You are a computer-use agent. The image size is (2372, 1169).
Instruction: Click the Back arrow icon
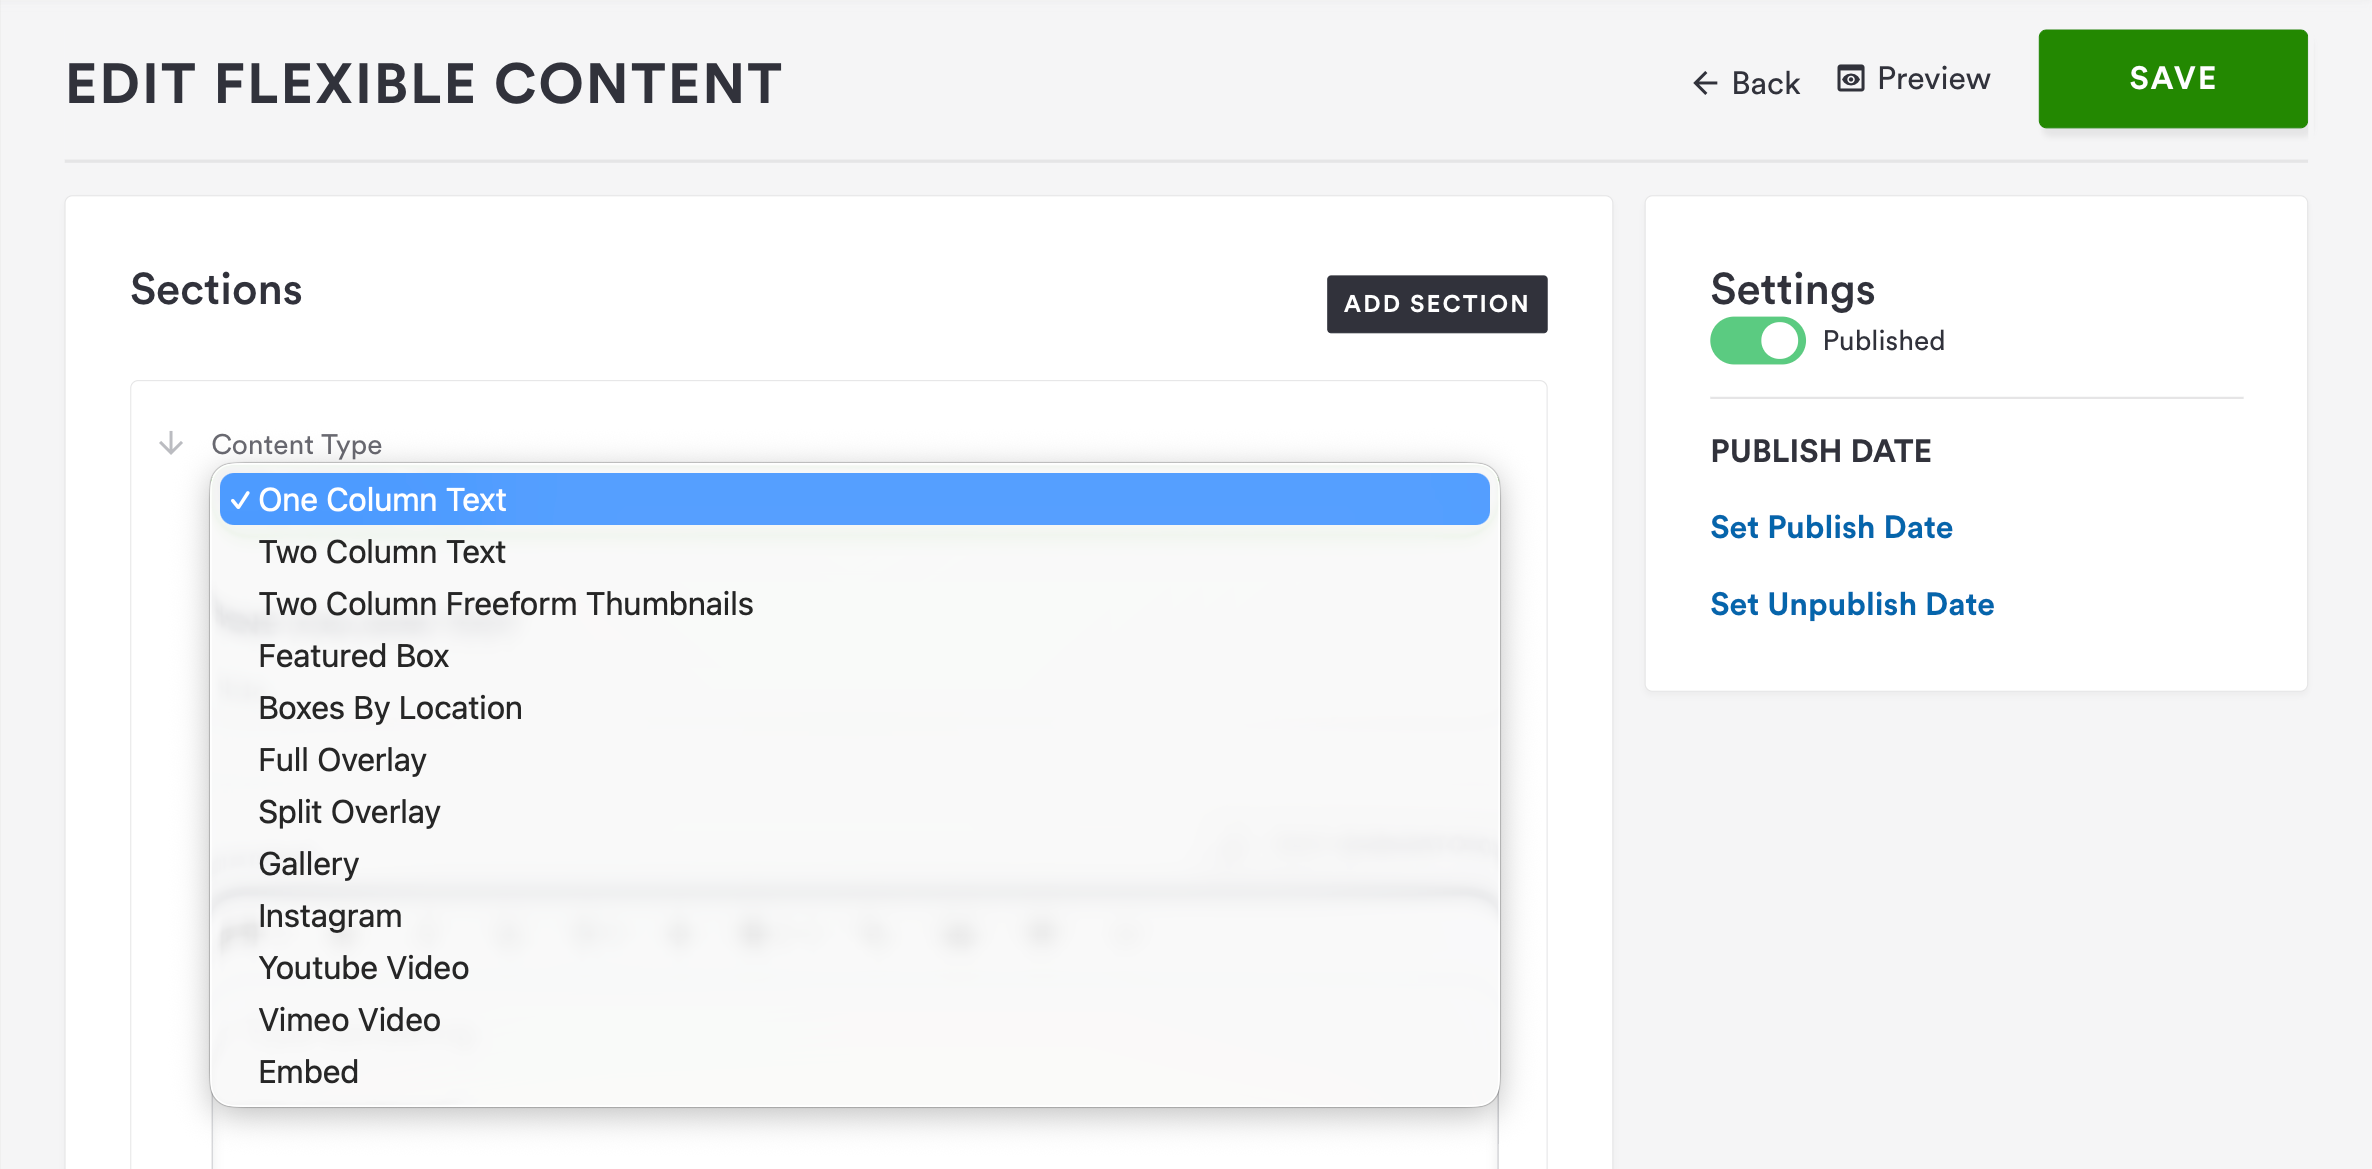[x=1705, y=83]
